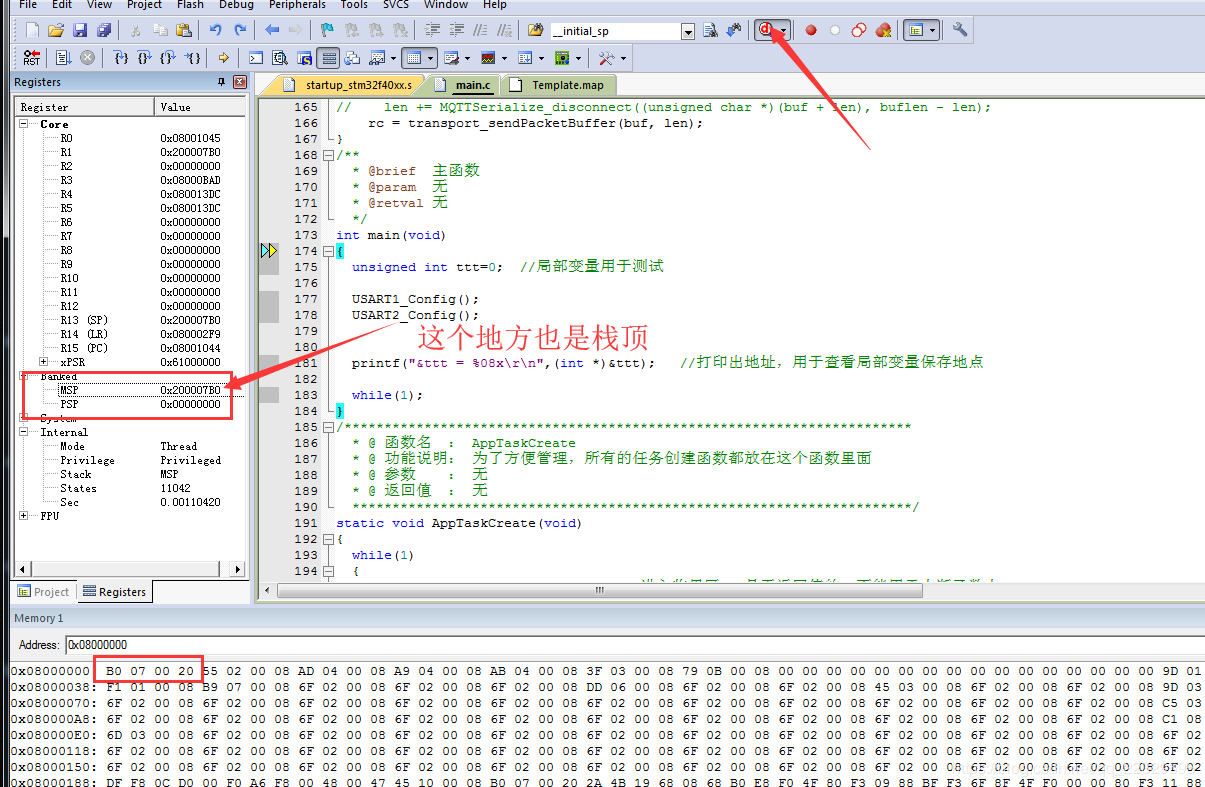Click the Save All icon
The width and height of the screenshot is (1205, 787).
(103, 31)
